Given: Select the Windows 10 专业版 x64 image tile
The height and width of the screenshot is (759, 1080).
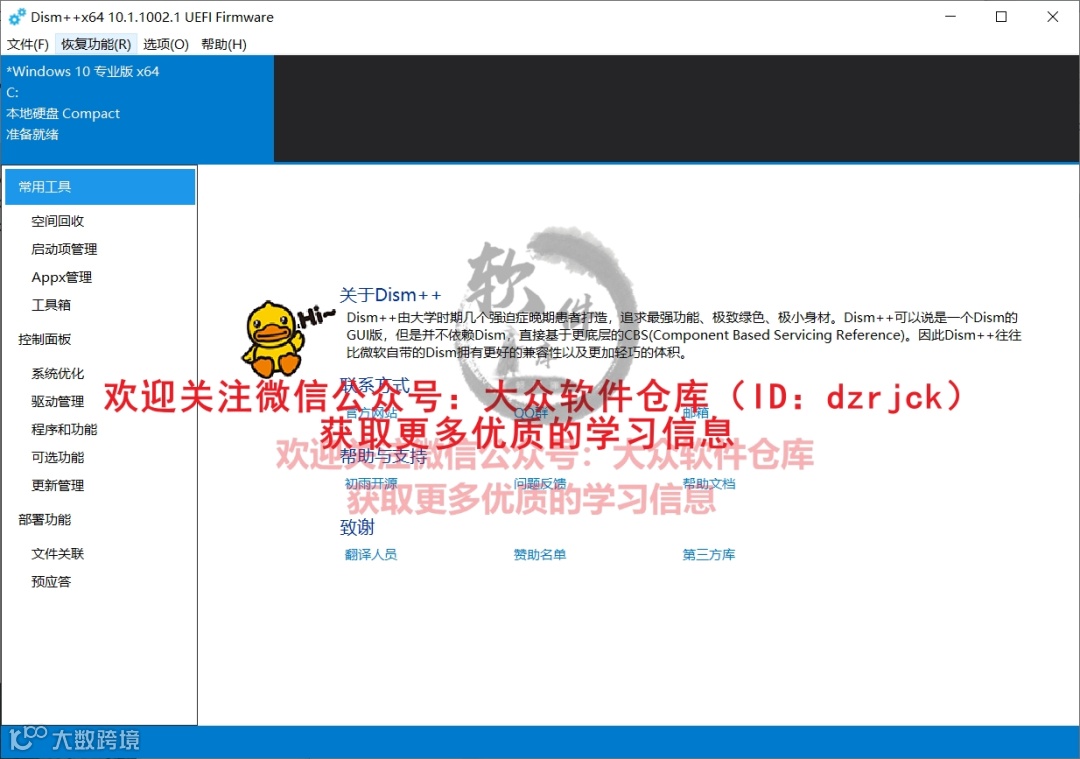Looking at the screenshot, I should [x=138, y=109].
